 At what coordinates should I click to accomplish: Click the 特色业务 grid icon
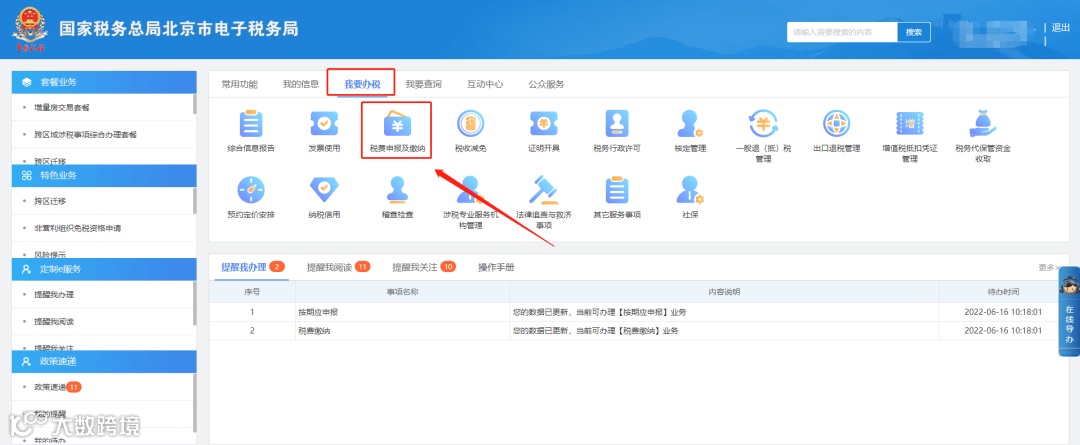[x=27, y=176]
